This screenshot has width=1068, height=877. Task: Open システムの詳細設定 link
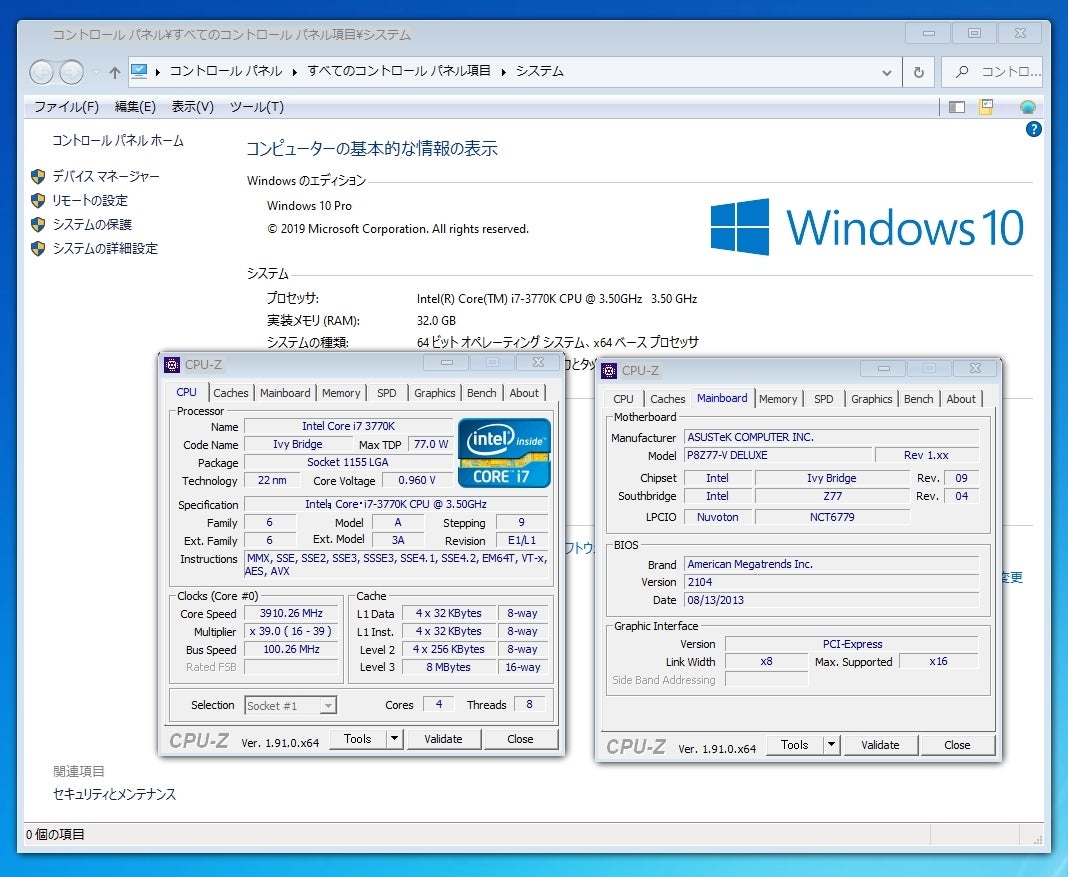pos(105,249)
